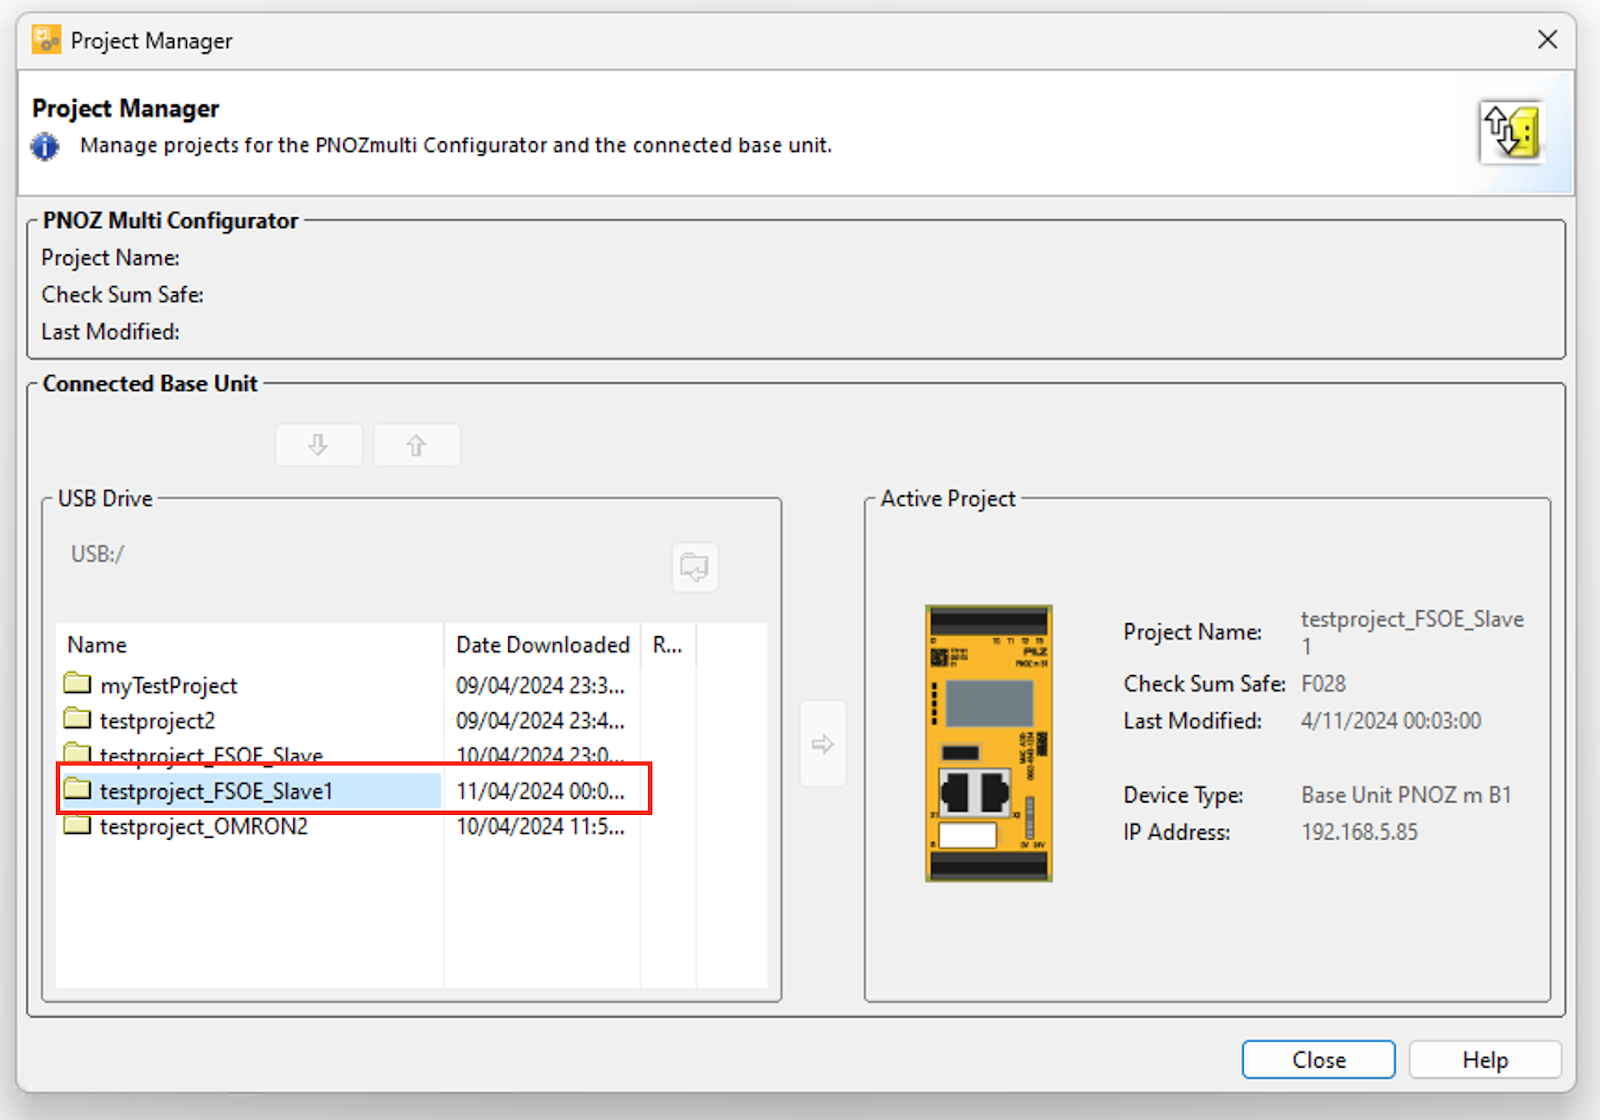Screen dimensions: 1600x1120
Task: Click the window X close button
Action: click(x=1547, y=40)
